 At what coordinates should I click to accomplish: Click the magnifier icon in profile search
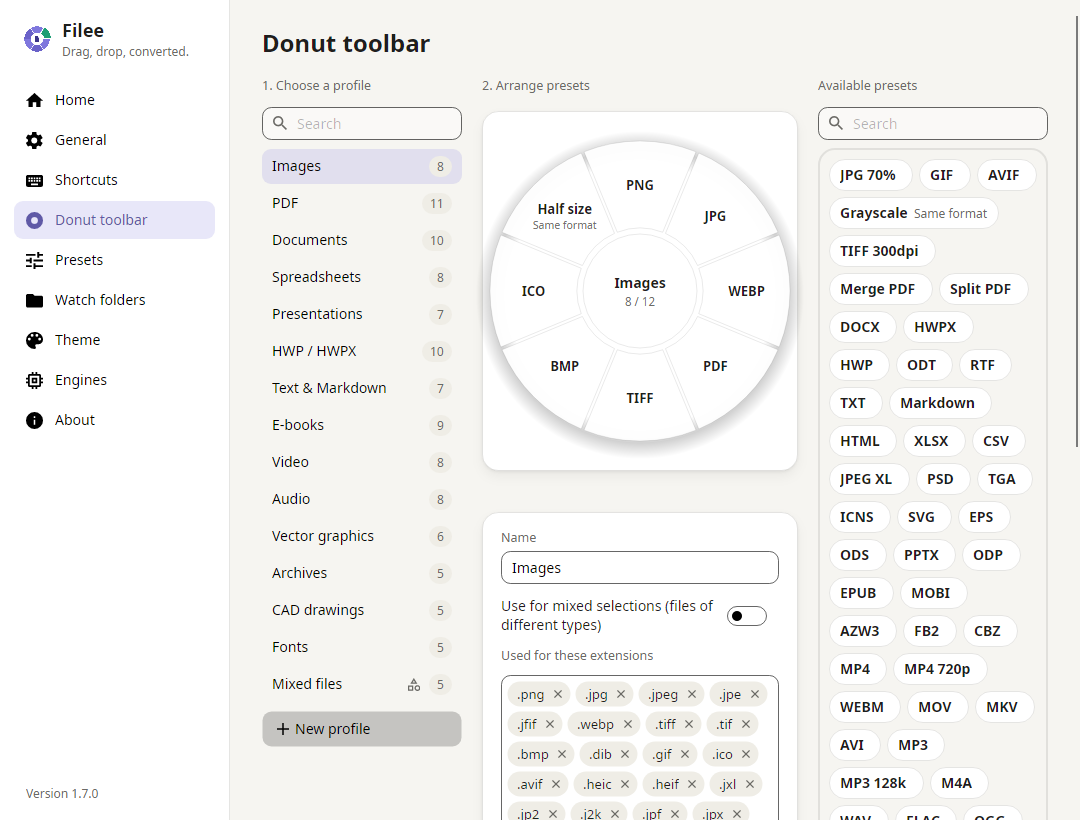tap(280, 123)
